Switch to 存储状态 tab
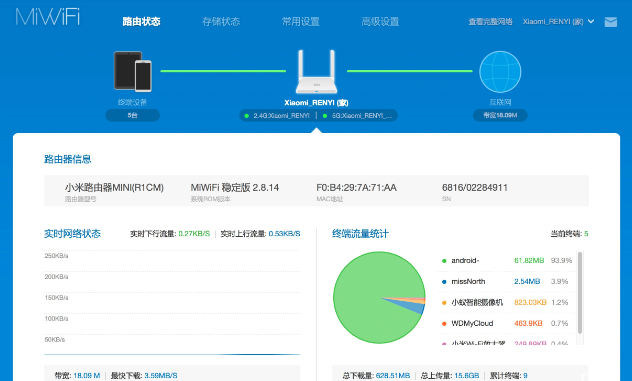Image resolution: width=632 pixels, height=381 pixels. 221,21
